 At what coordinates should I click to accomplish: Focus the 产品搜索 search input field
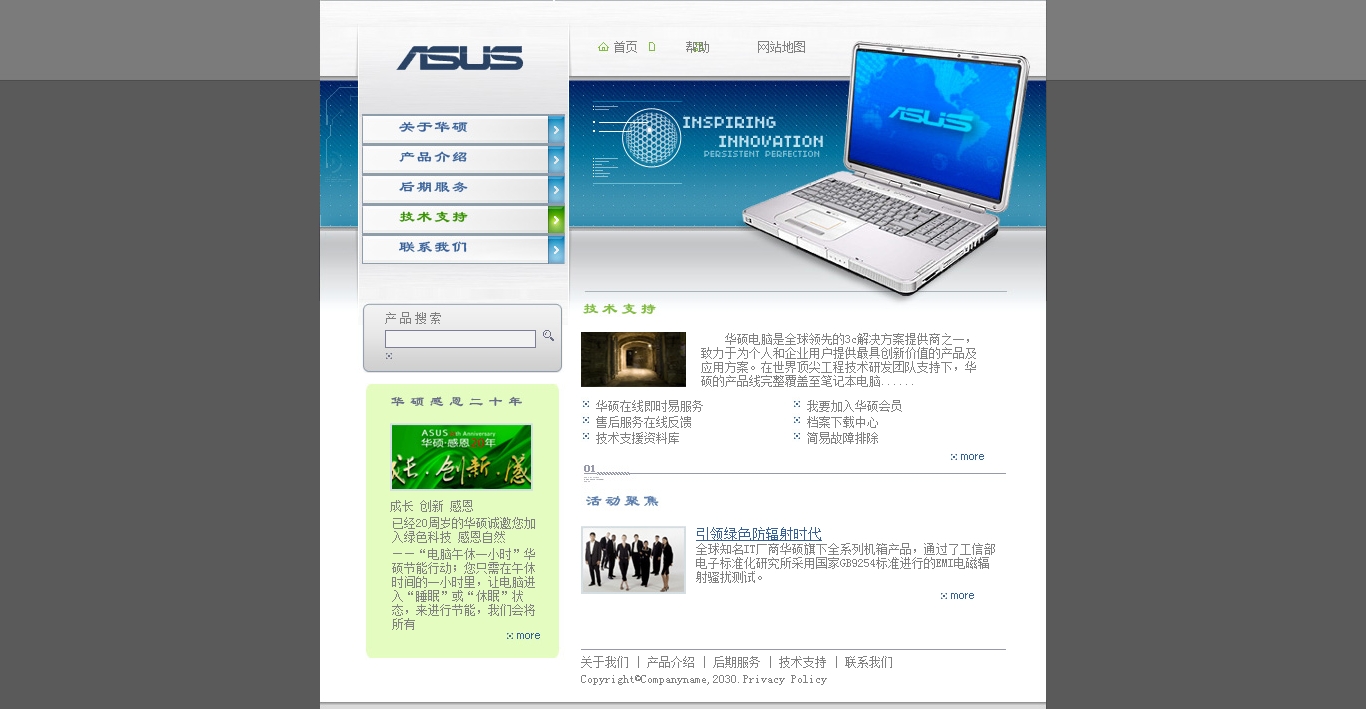point(460,339)
